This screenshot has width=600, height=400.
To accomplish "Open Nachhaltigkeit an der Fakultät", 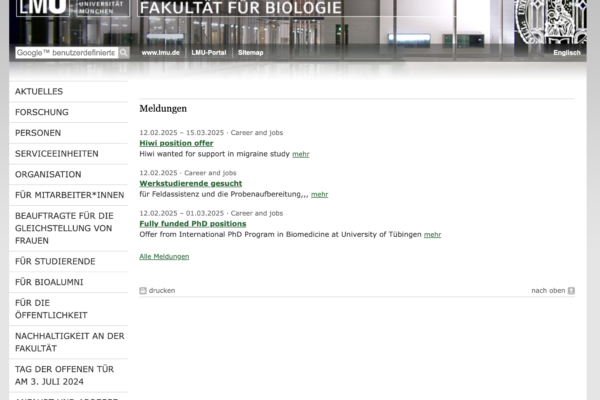I will 68,342.
